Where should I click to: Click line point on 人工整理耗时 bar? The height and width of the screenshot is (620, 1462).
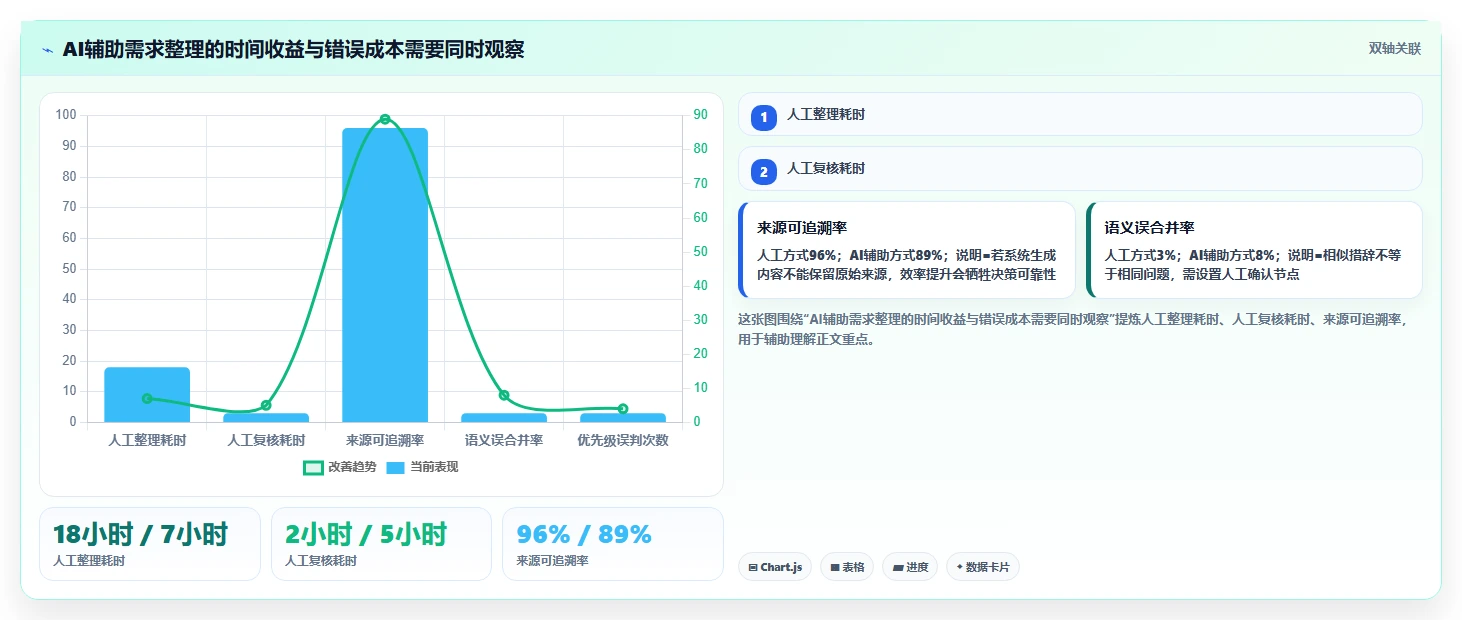(147, 398)
